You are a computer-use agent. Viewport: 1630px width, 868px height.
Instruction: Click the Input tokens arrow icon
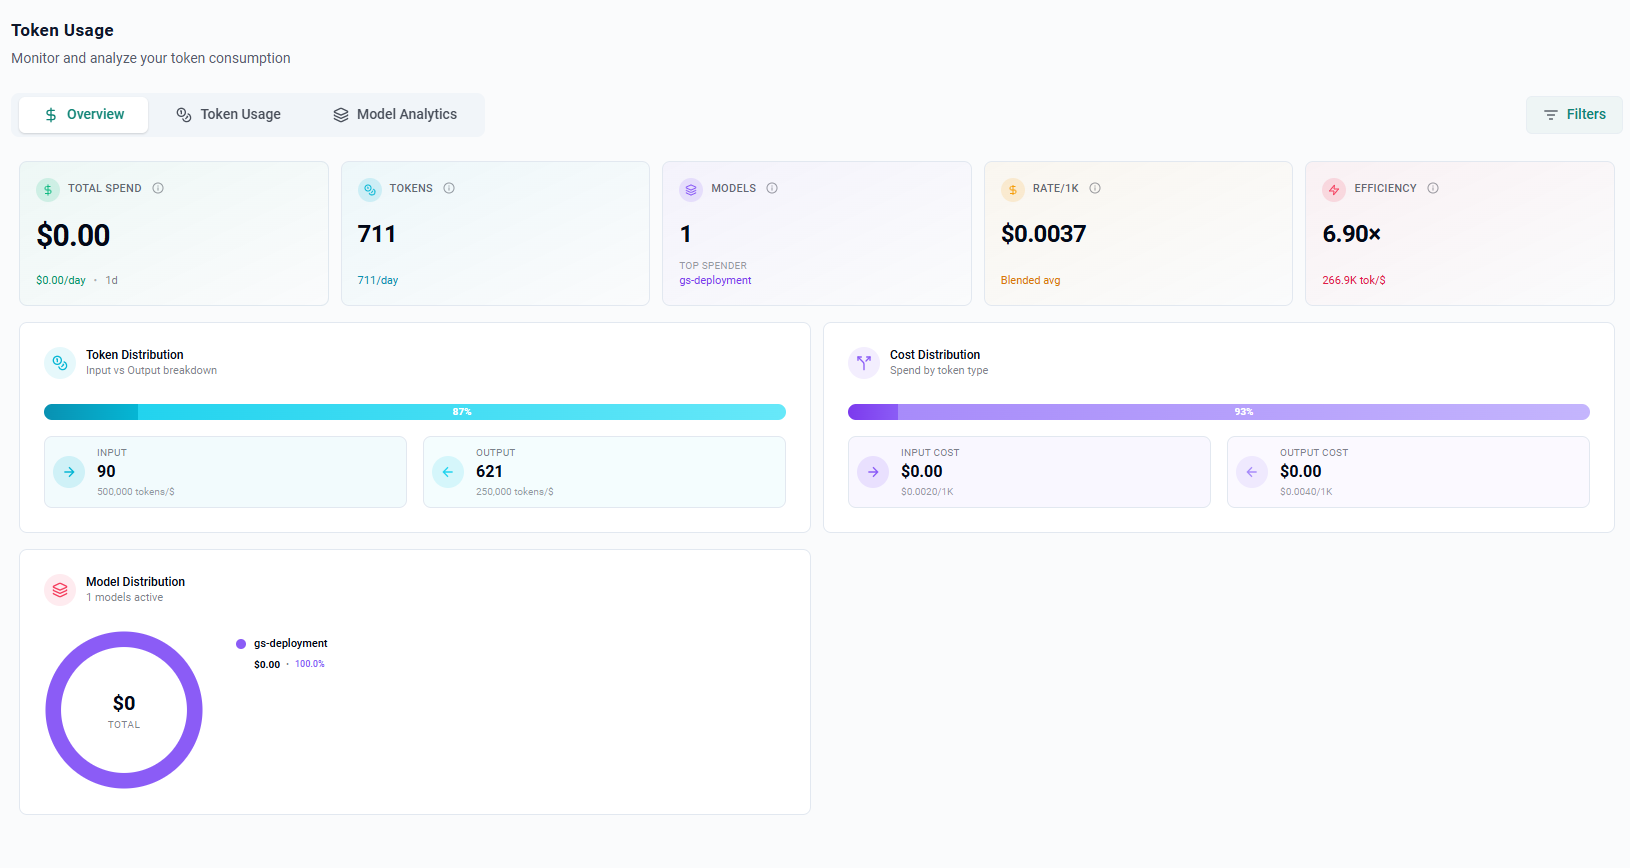[x=69, y=472]
